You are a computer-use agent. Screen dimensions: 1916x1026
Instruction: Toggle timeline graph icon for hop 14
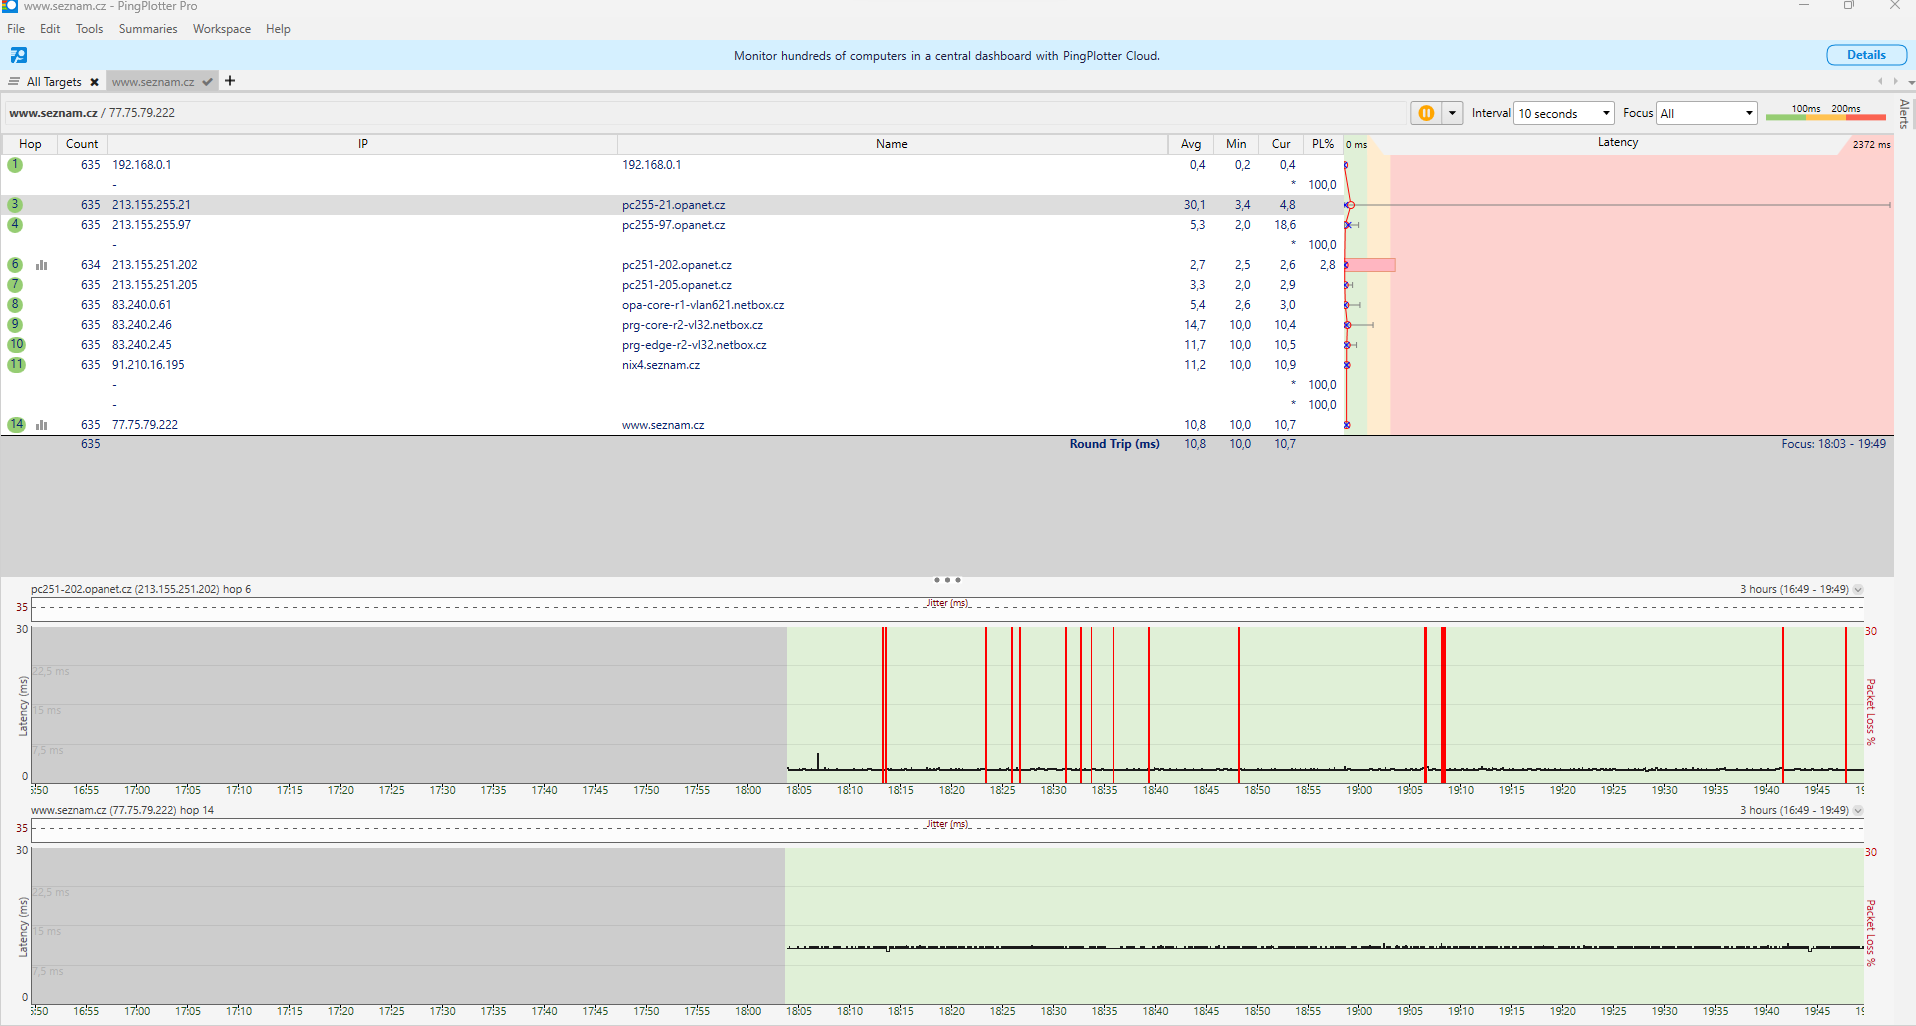(x=42, y=425)
